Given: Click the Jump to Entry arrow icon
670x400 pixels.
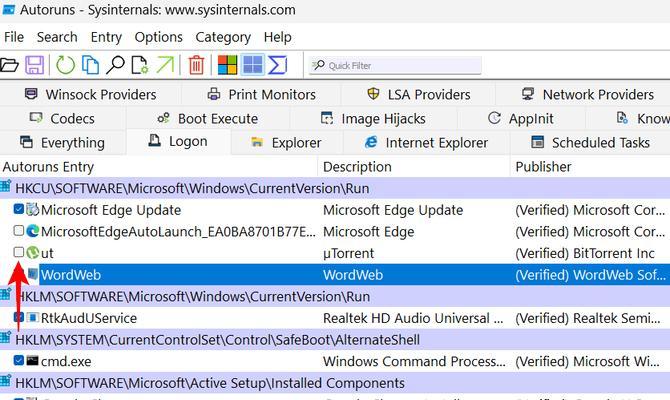Looking at the screenshot, I should point(165,65).
